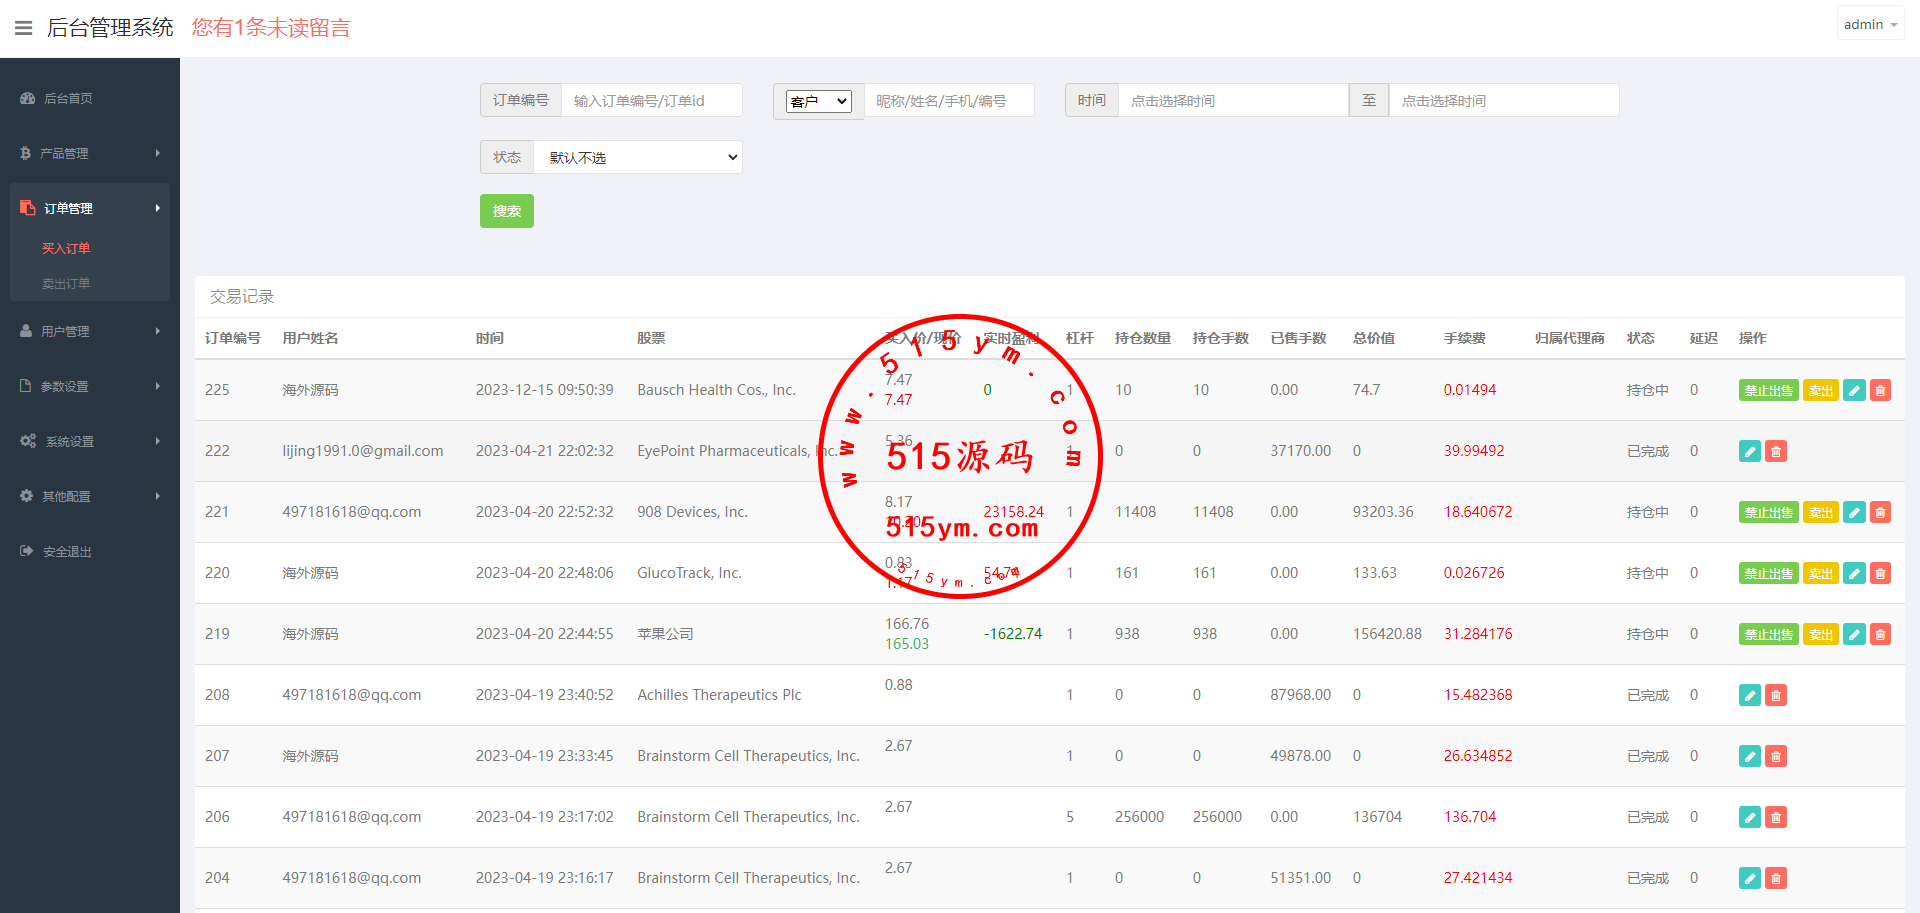Open 后台首页 from the sidebar
The width and height of the screenshot is (1920, 913).
(x=68, y=98)
